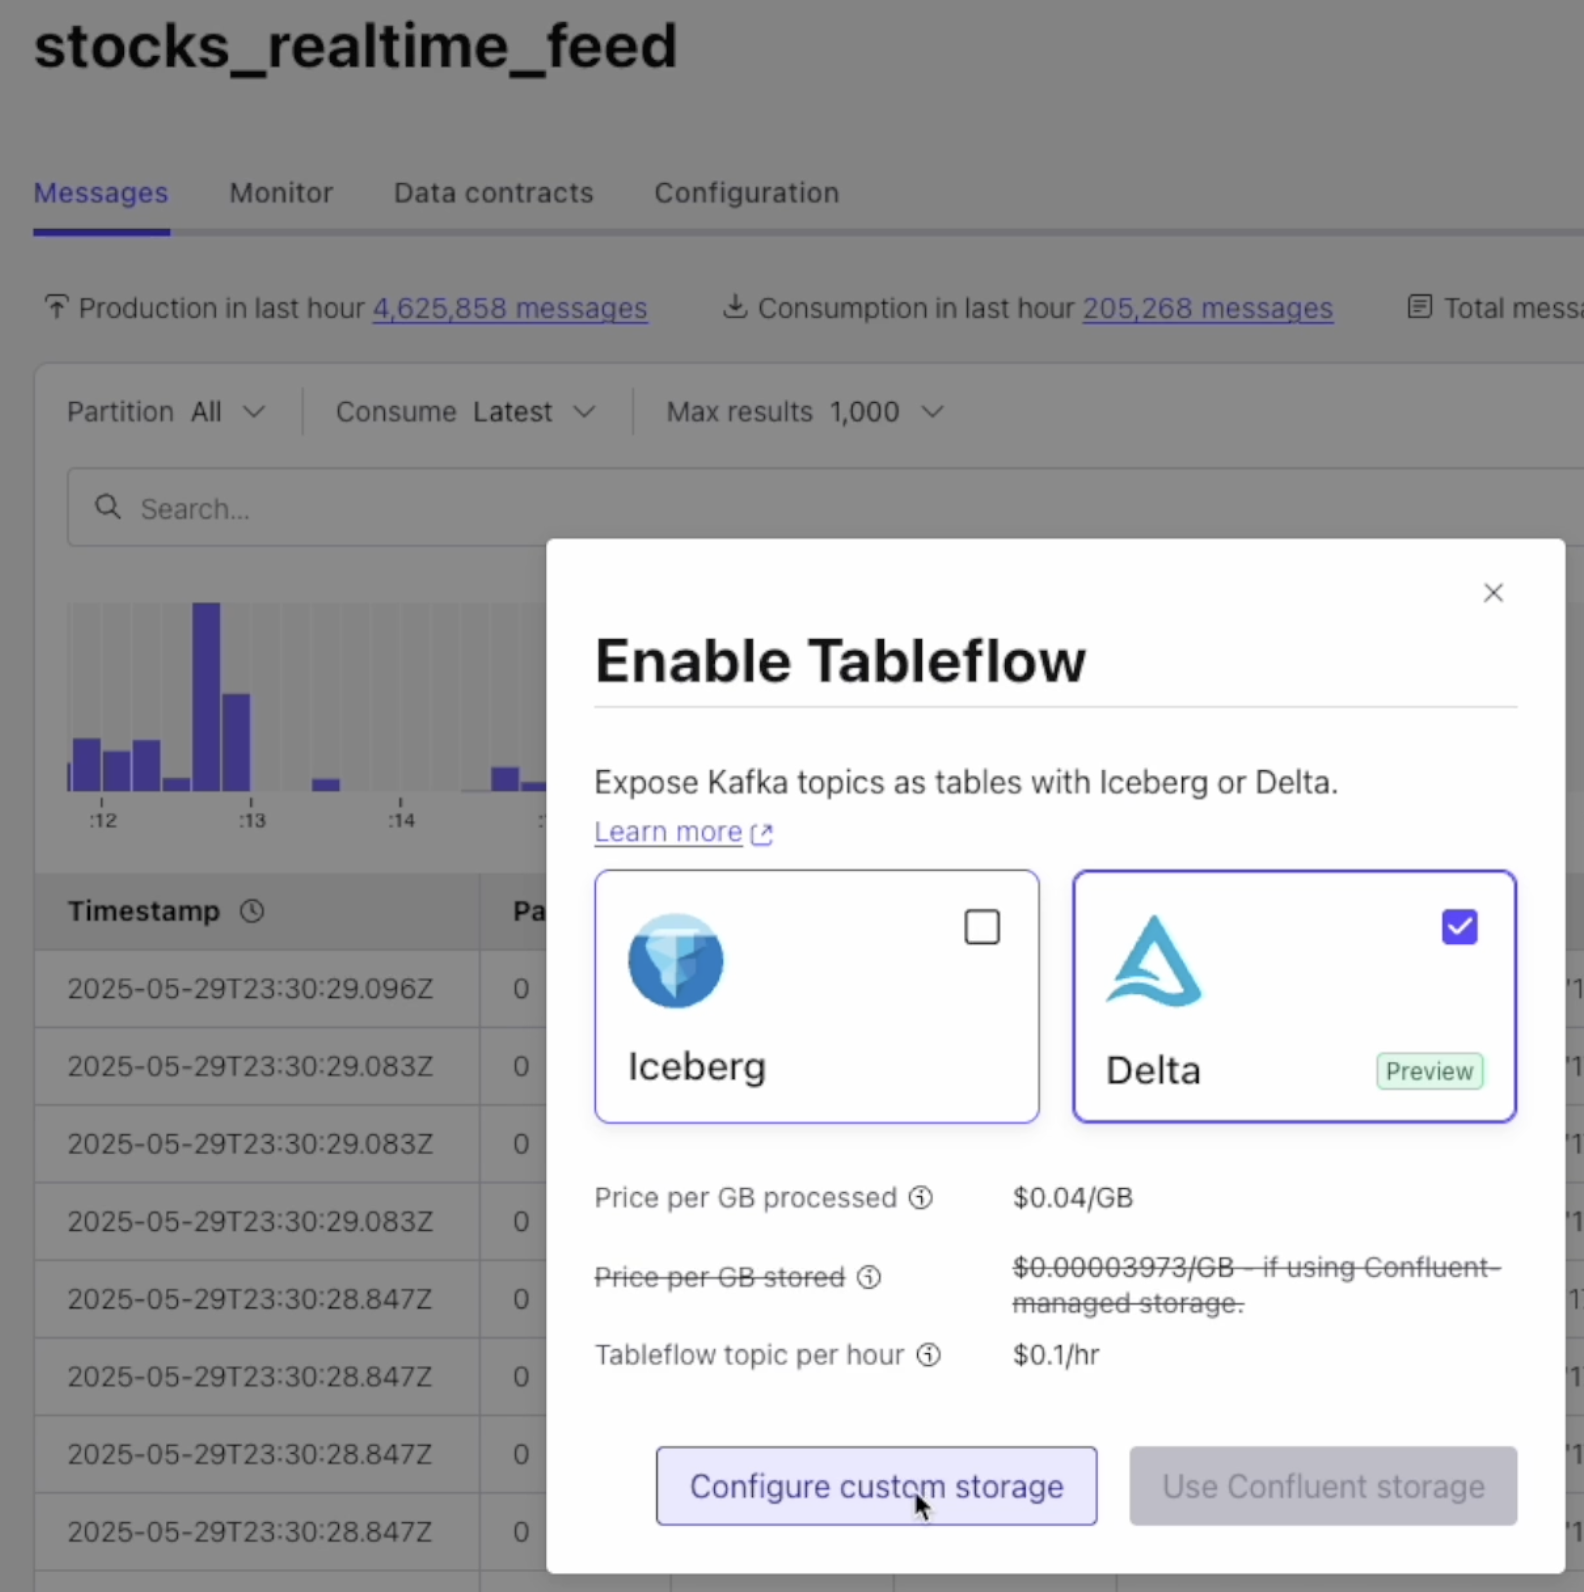This screenshot has height=1592, width=1584.
Task: Expand the Max results 1,000 dropdown
Action: (806, 412)
